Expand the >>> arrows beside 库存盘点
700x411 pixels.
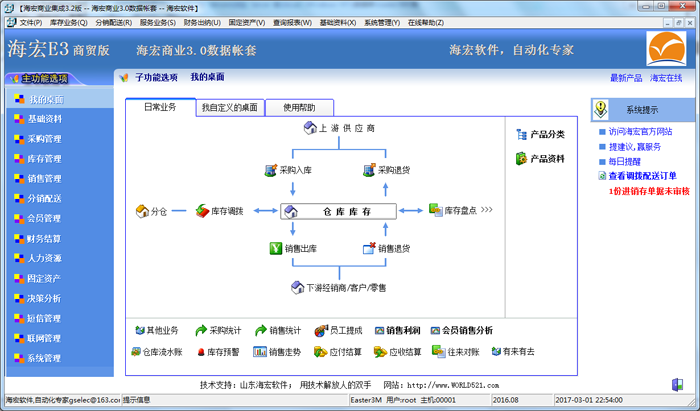[487, 209]
